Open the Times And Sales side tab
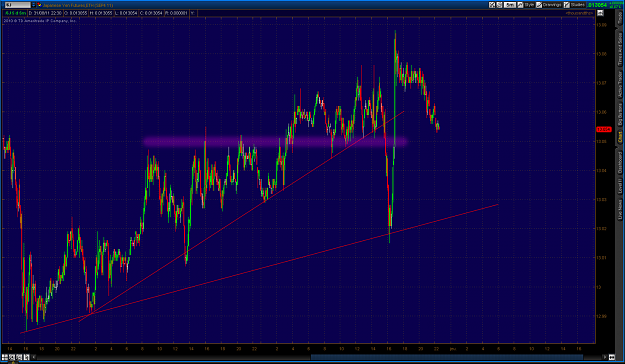 pyautogui.click(x=620, y=49)
